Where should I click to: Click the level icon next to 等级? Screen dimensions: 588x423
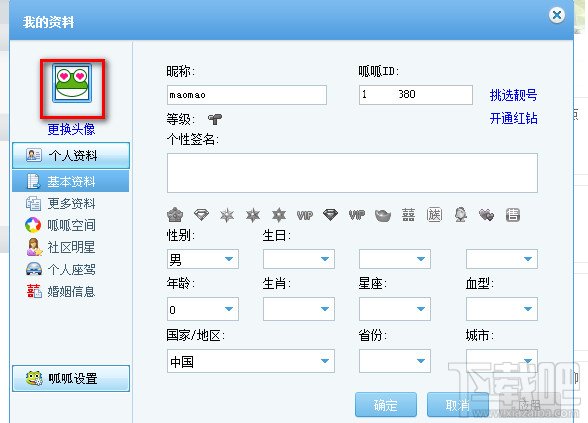click(215, 119)
